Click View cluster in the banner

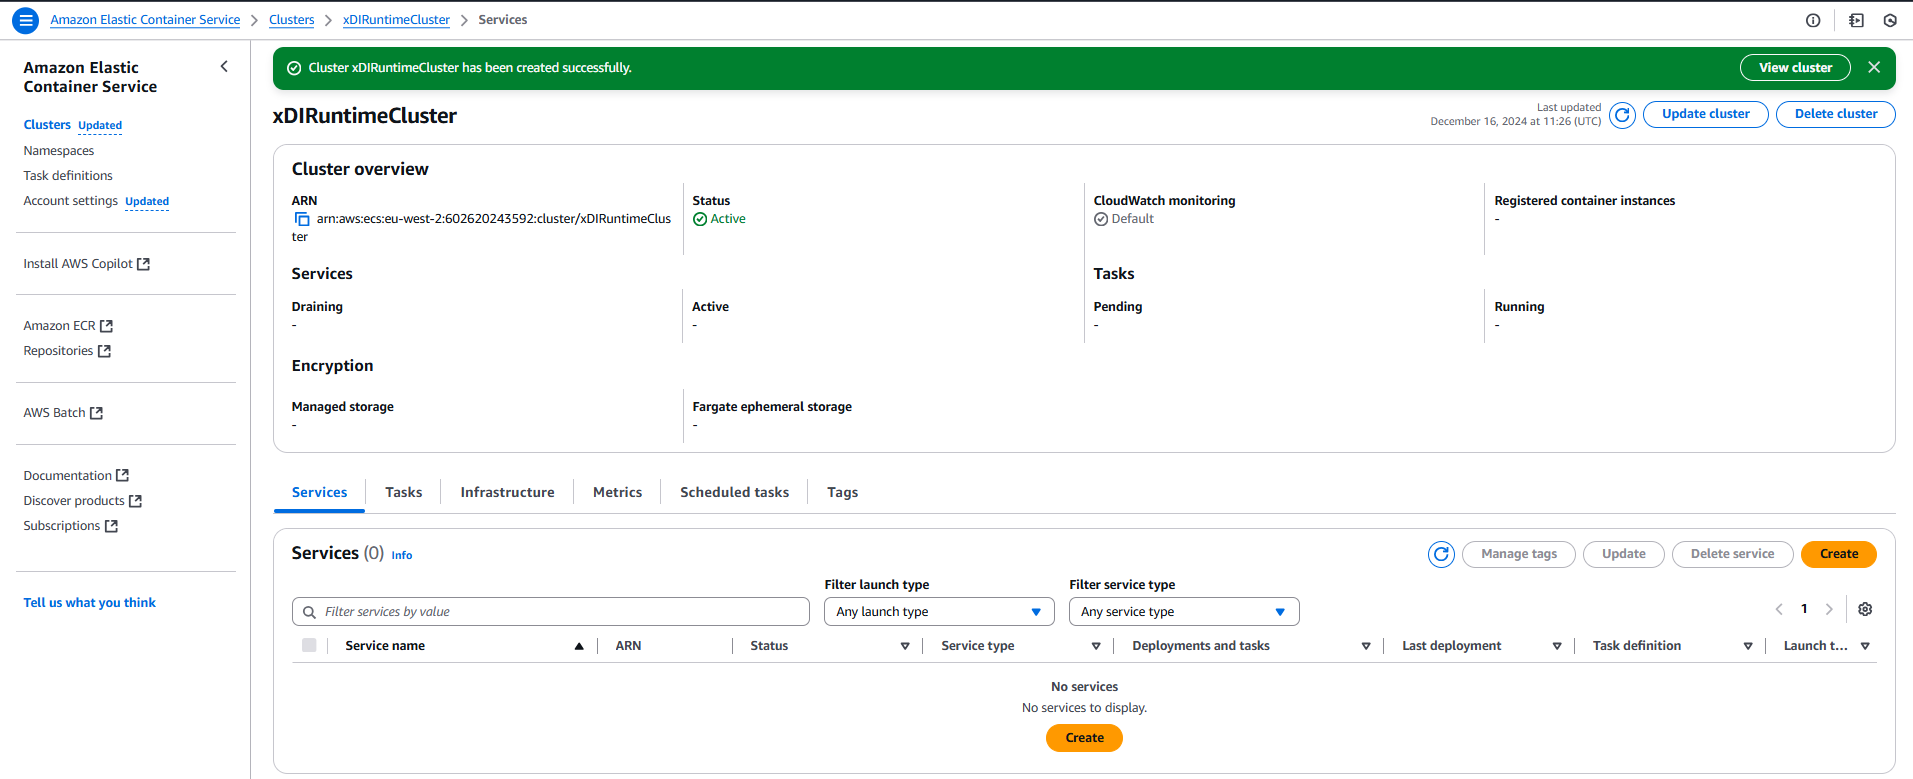tap(1795, 68)
